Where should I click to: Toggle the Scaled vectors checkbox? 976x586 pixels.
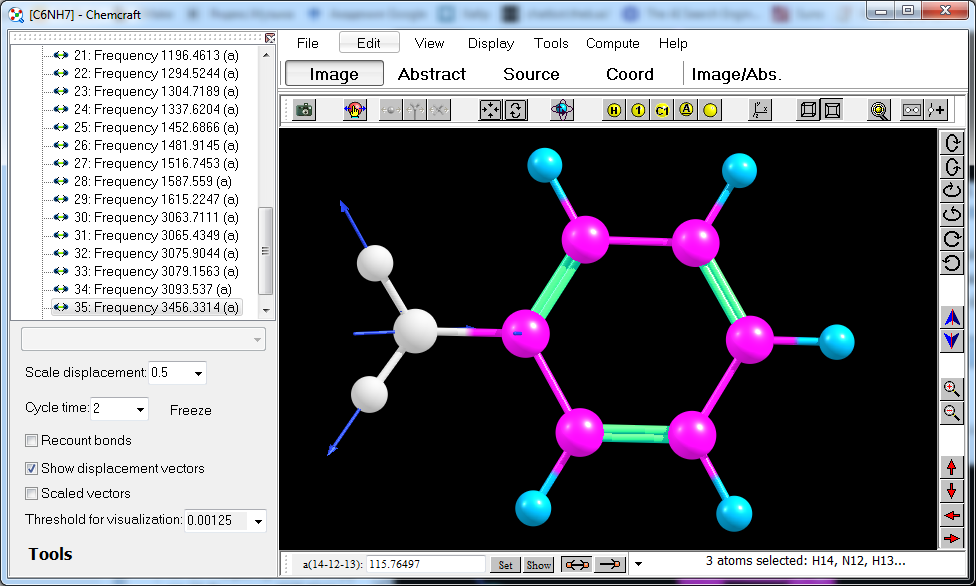coord(32,494)
